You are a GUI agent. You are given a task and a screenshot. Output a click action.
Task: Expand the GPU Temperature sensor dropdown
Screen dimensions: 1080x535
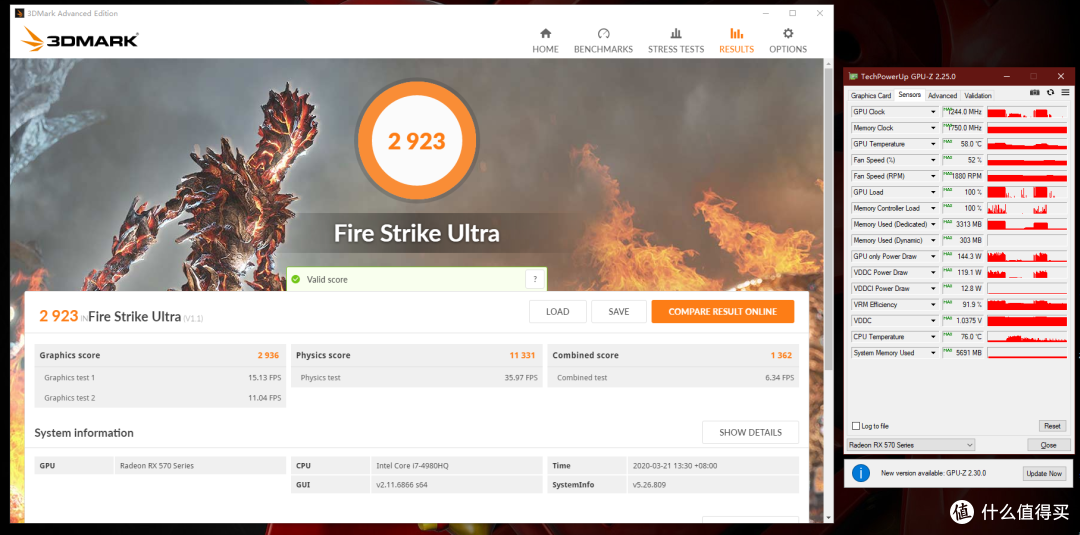point(933,144)
